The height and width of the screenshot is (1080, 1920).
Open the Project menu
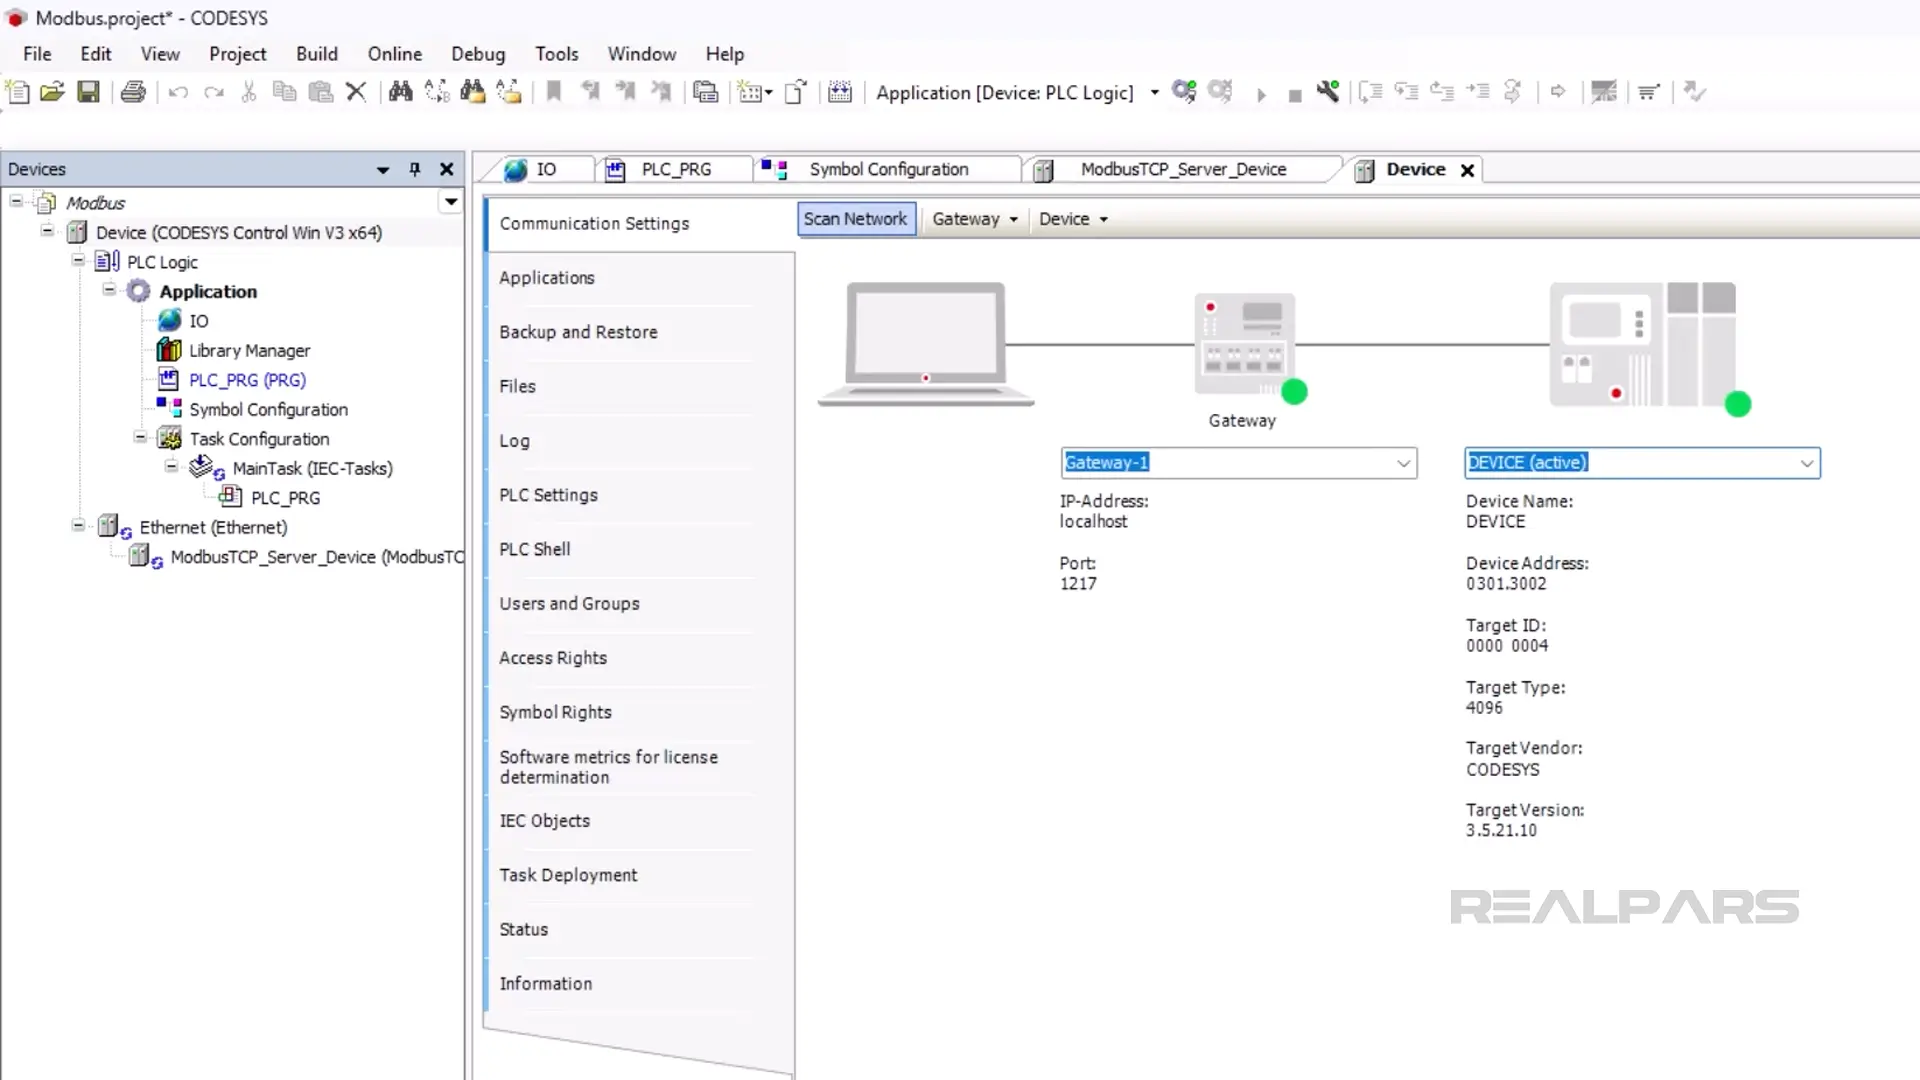237,54
